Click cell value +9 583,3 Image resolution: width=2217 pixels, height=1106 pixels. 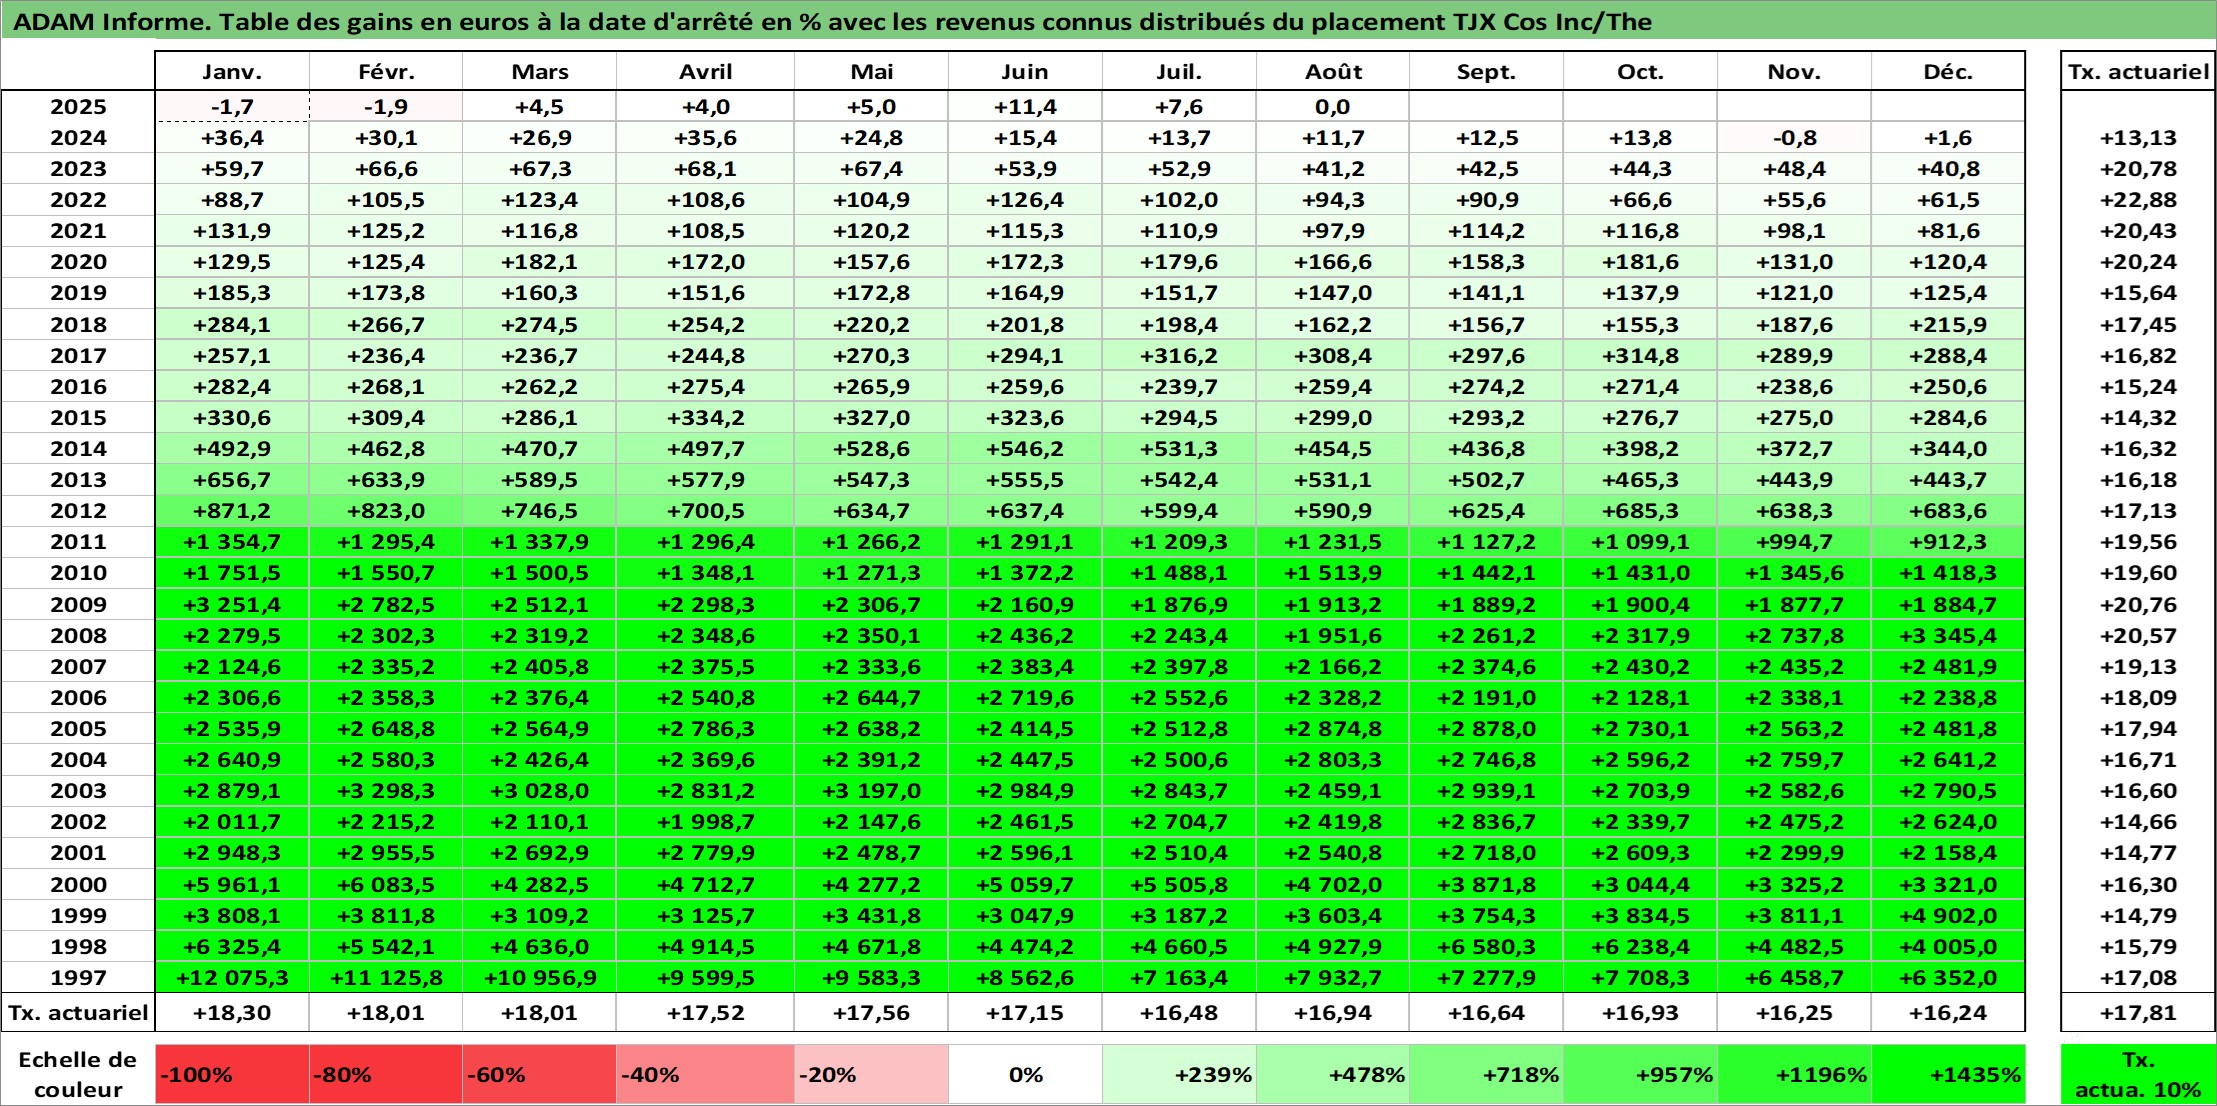[x=871, y=978]
